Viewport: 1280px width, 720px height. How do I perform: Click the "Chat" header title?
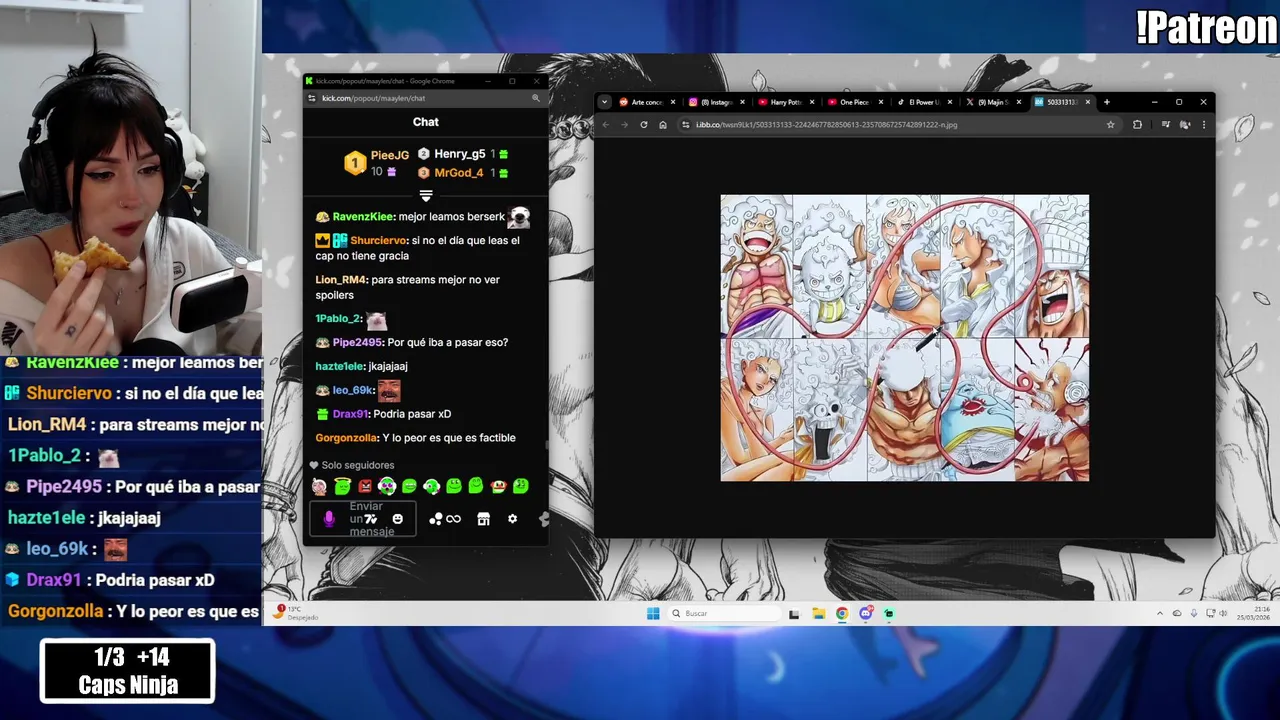click(426, 122)
